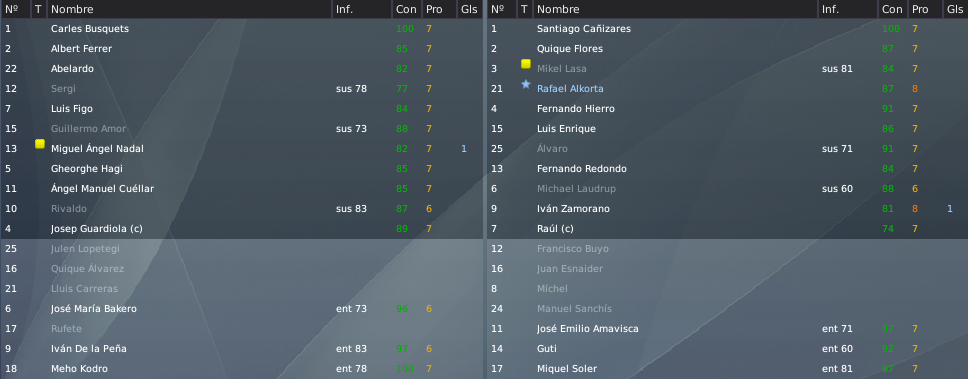Viewport: 968px width, 379px height.
Task: Click Miguel Ángel Nadal's yellow card icon
Action: click(40, 144)
